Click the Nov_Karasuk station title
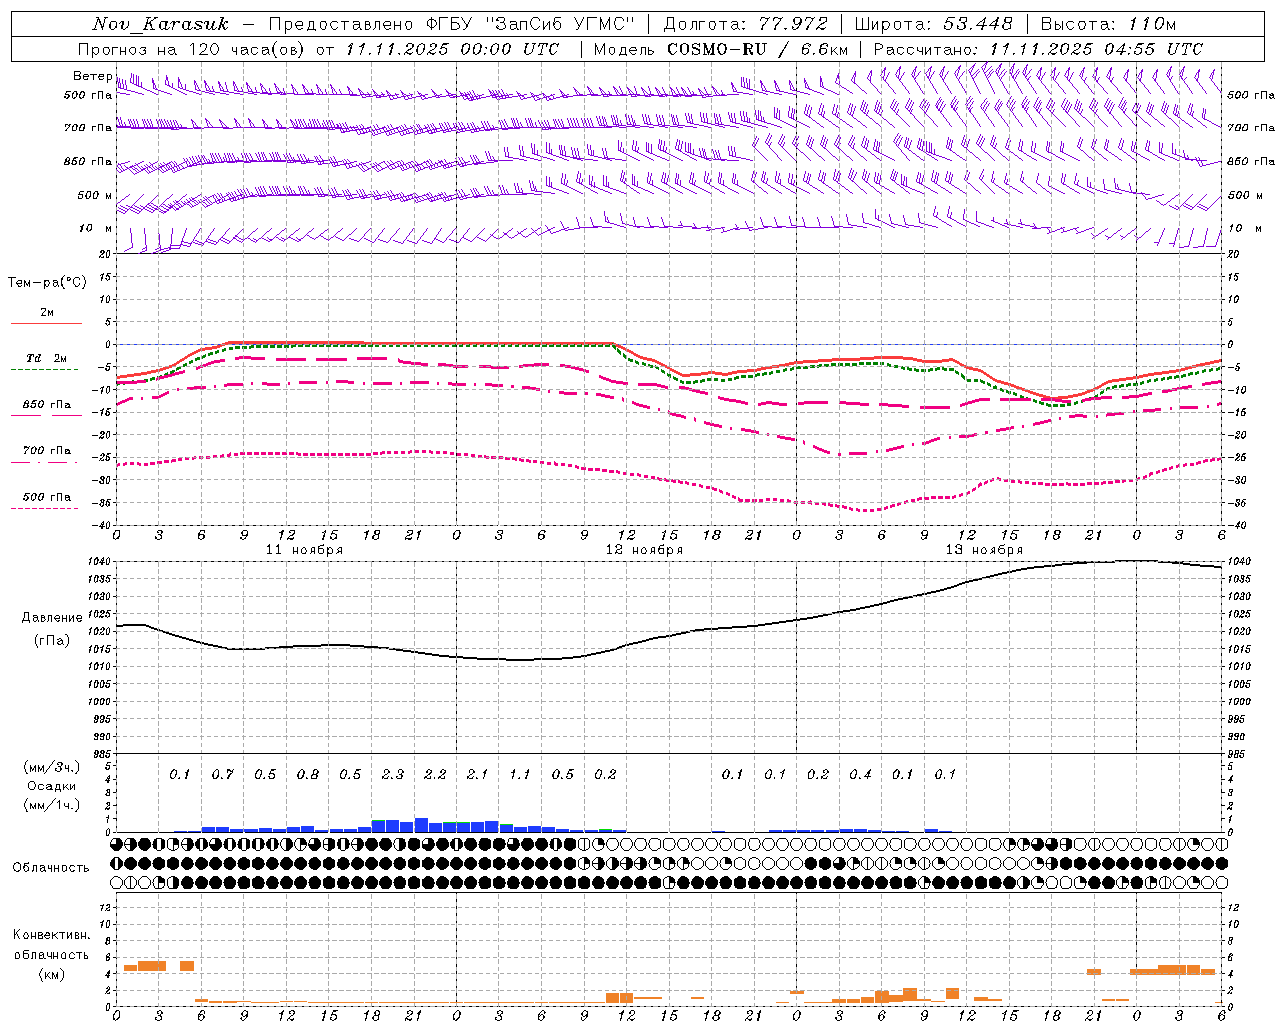Image resolution: width=1280 pixels, height=1024 pixels. [160, 24]
